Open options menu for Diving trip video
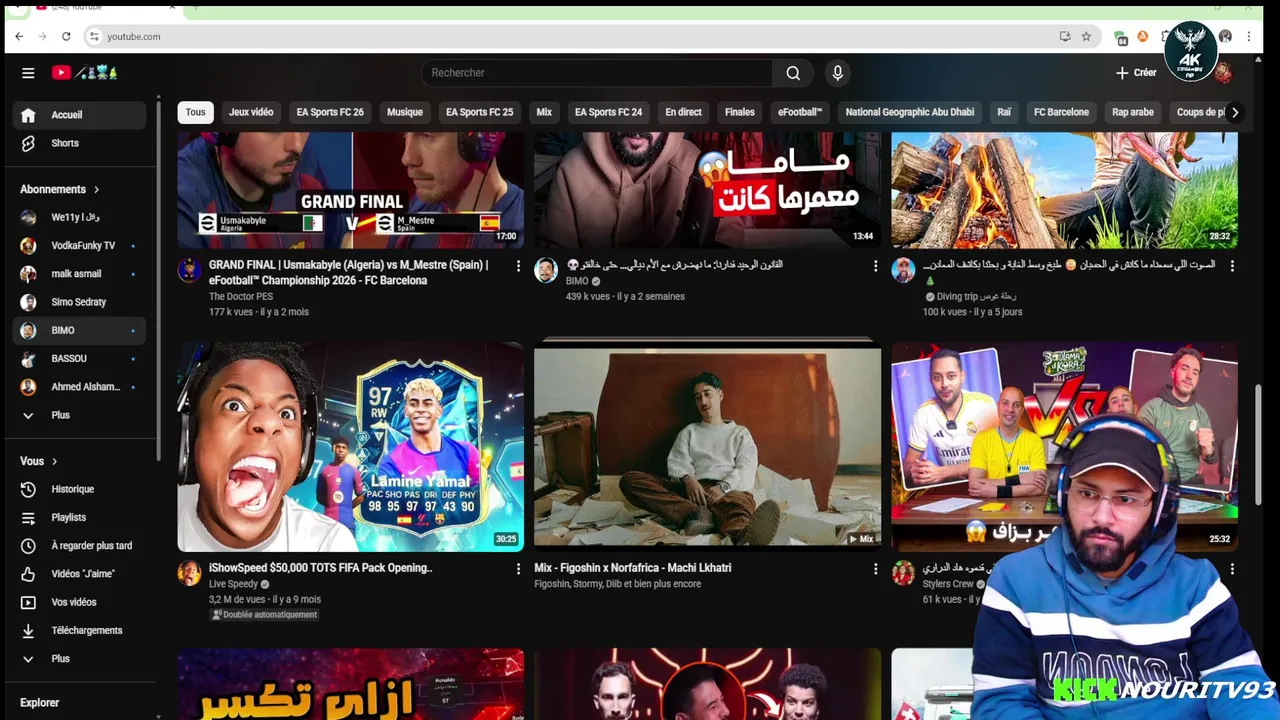The image size is (1280, 720). tap(1232, 266)
